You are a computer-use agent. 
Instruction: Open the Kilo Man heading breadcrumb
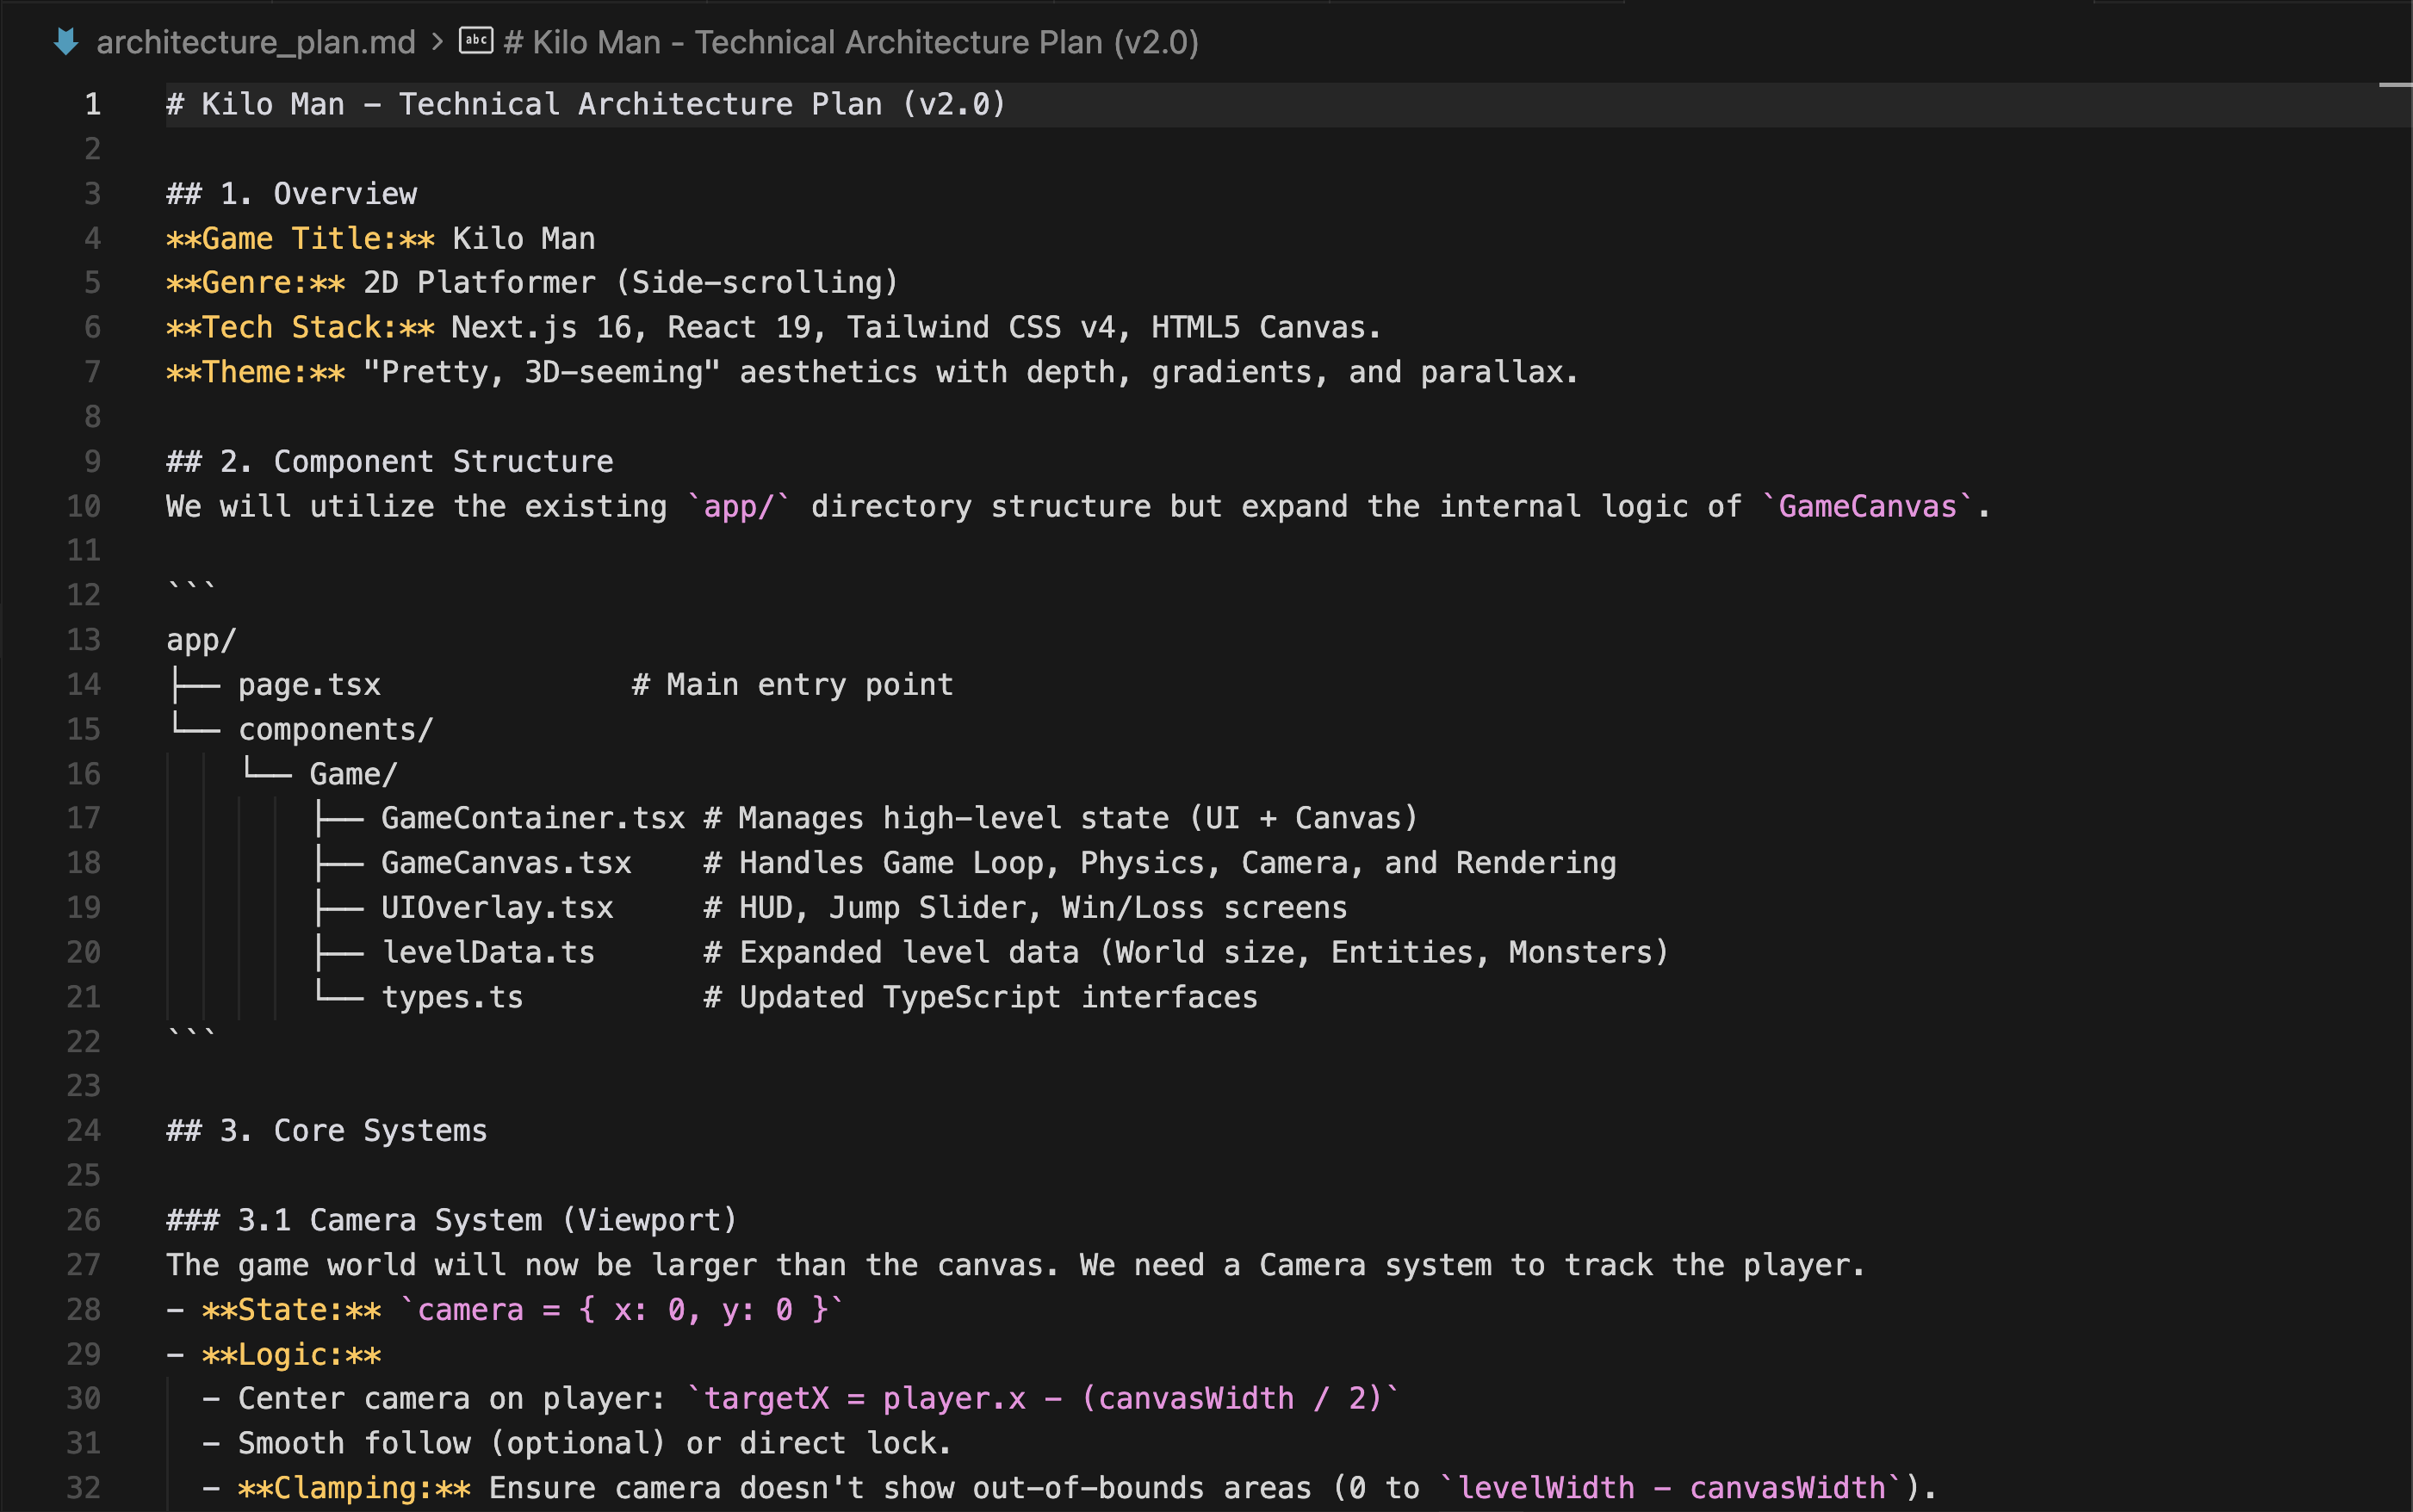tap(850, 42)
